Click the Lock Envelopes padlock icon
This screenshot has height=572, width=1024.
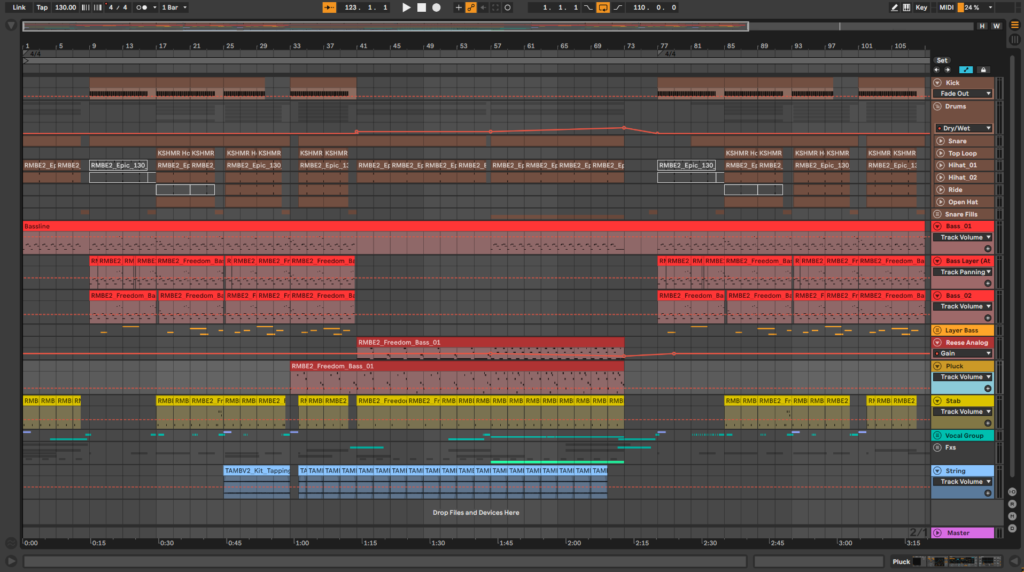[983, 70]
